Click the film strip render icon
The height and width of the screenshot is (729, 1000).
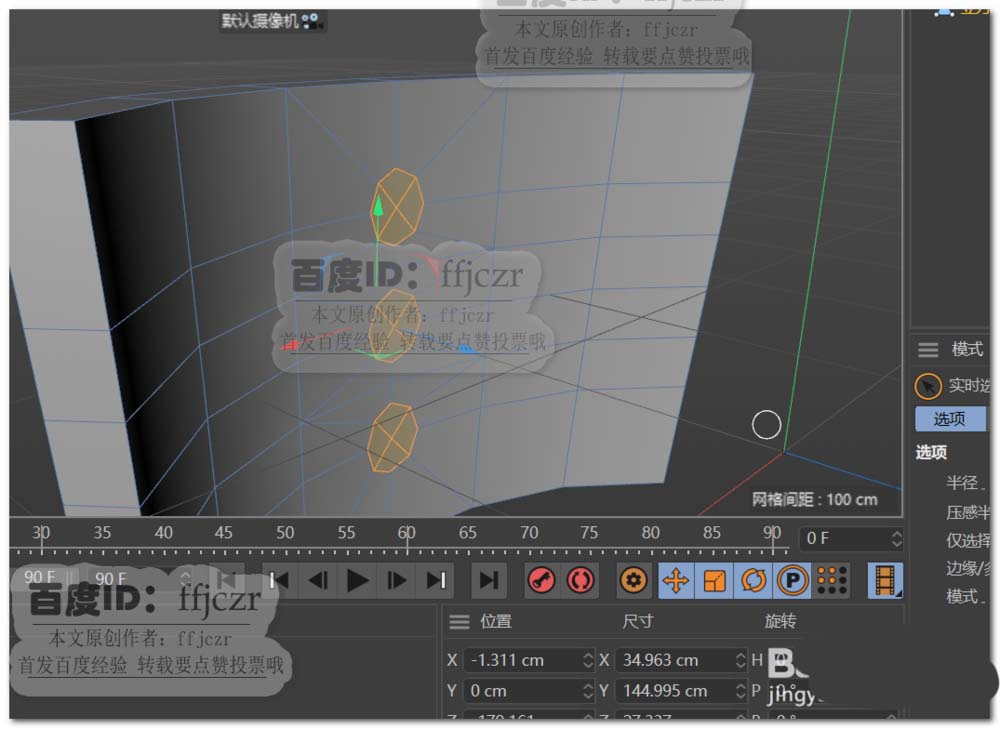pyautogui.click(x=885, y=580)
